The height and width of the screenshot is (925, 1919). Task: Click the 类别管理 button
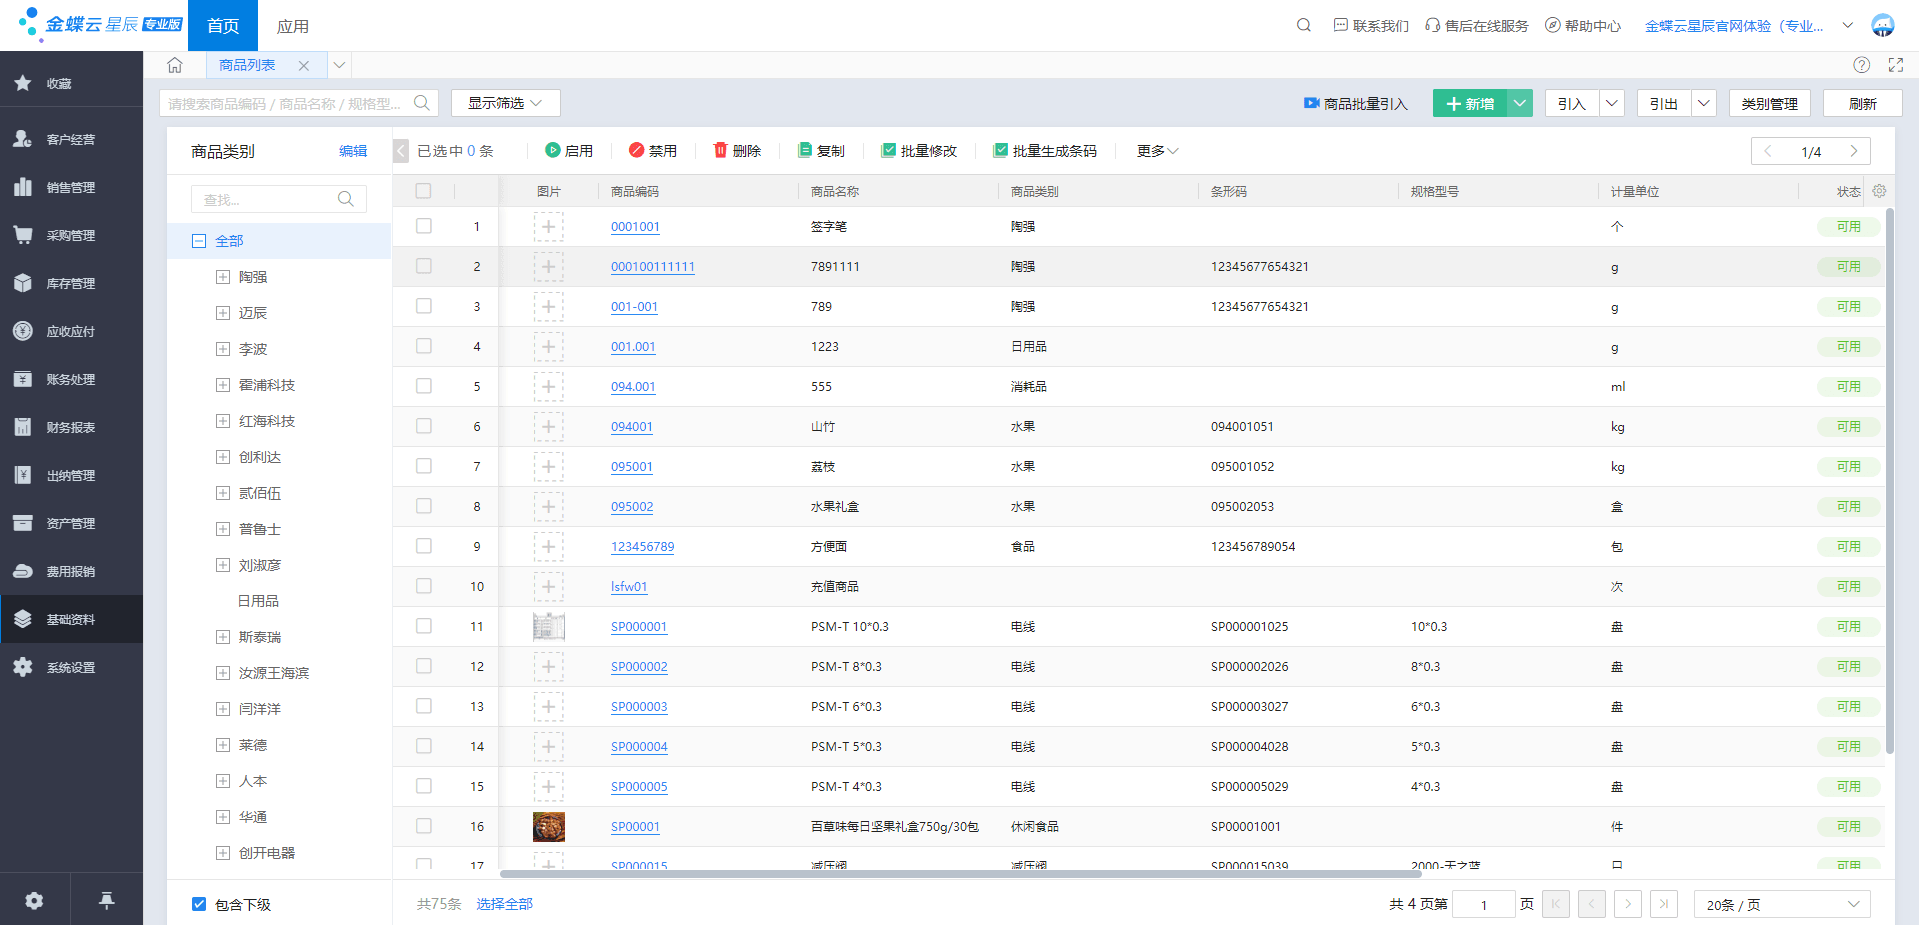1770,103
